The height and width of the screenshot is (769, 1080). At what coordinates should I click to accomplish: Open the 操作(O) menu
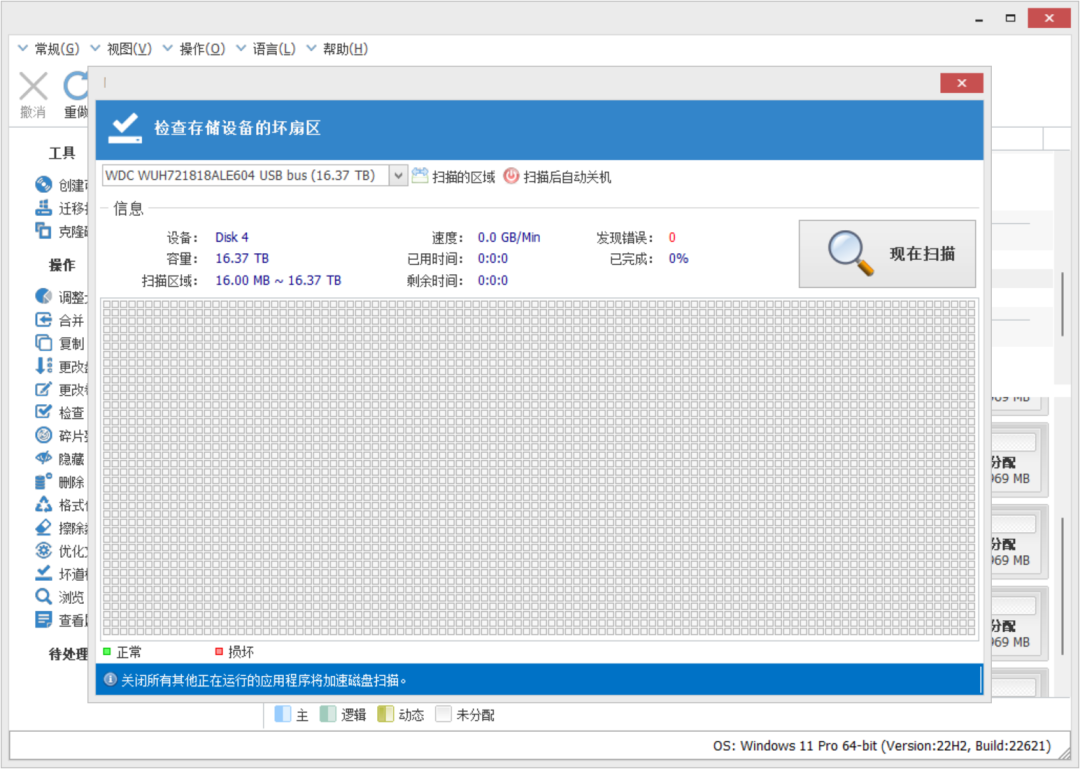coord(202,49)
